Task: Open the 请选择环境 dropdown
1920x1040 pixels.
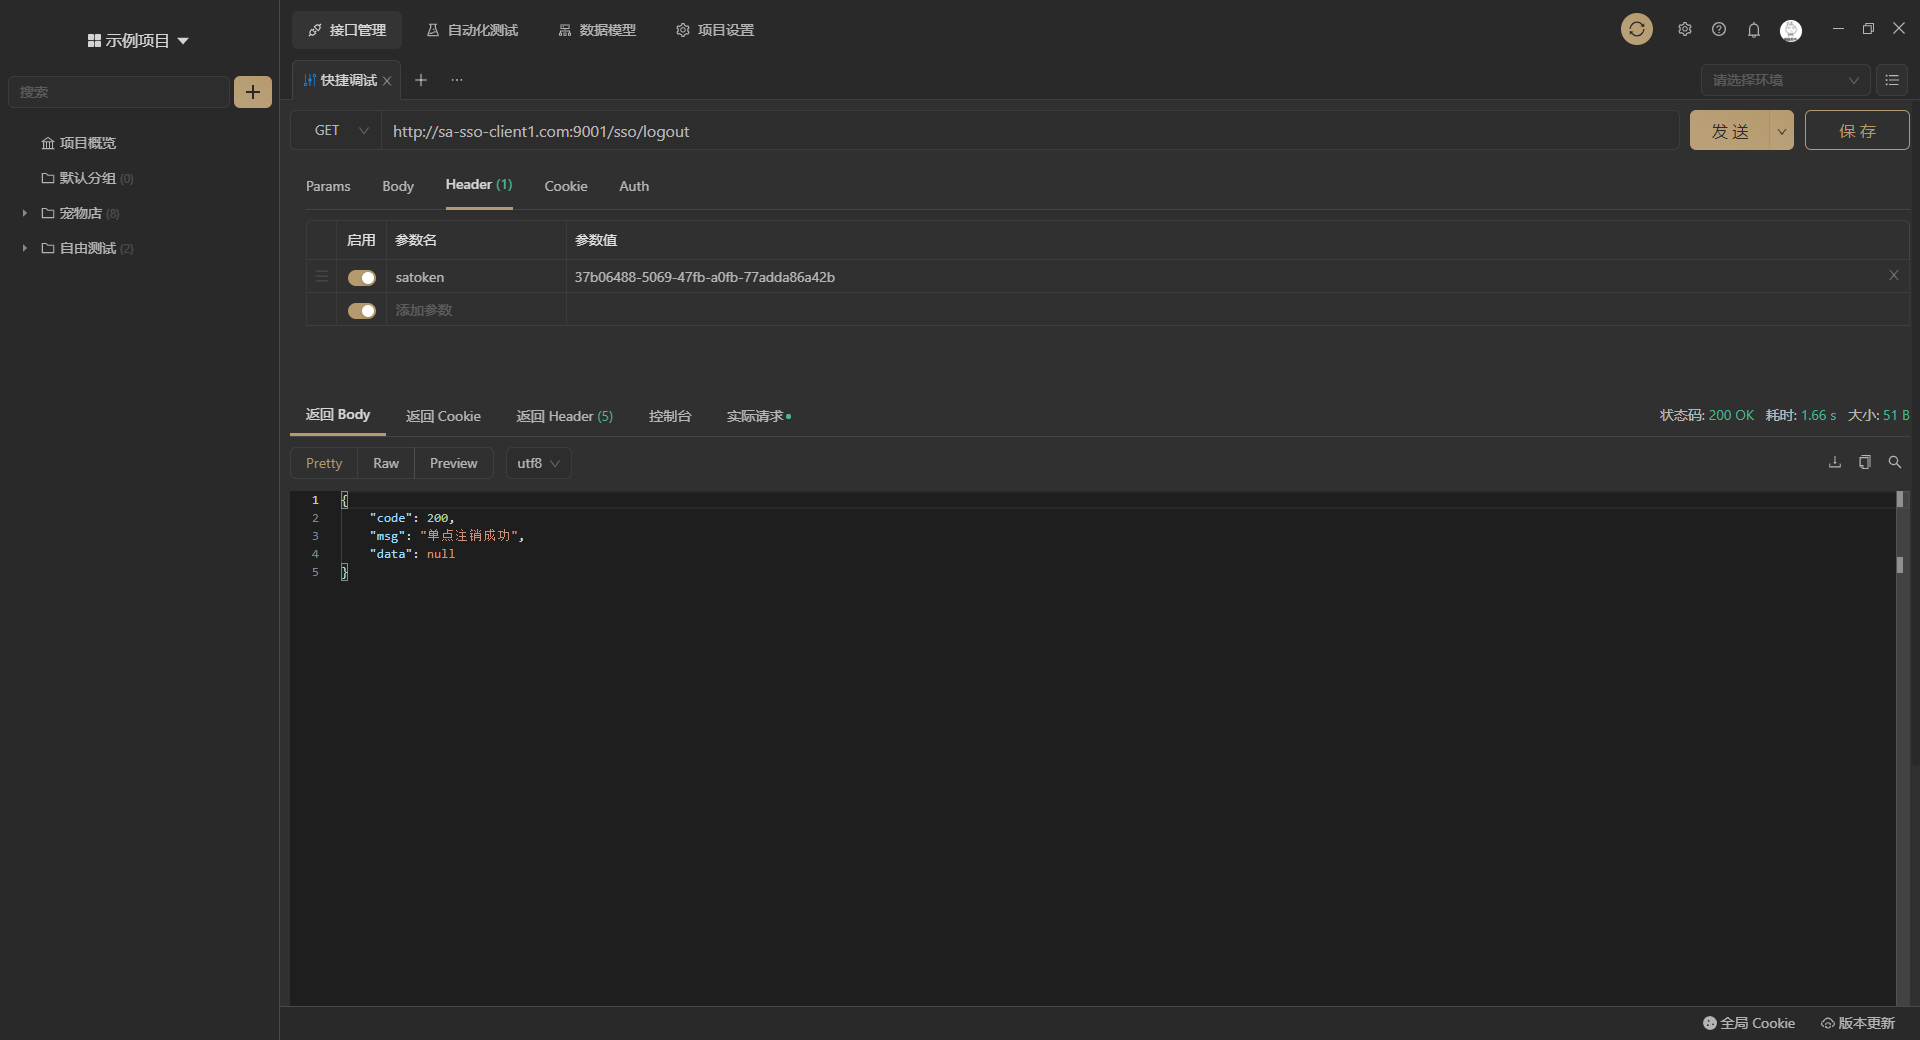Action: pyautogui.click(x=1785, y=80)
